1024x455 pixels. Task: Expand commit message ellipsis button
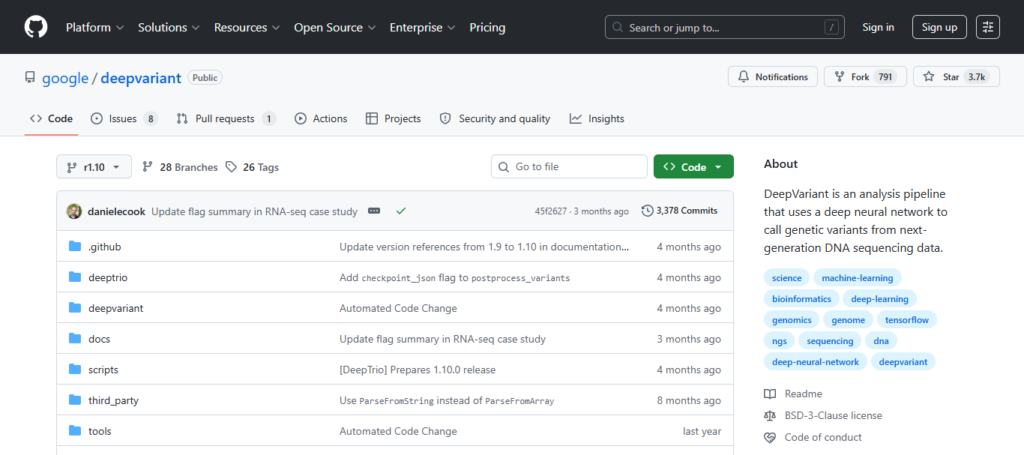(374, 212)
